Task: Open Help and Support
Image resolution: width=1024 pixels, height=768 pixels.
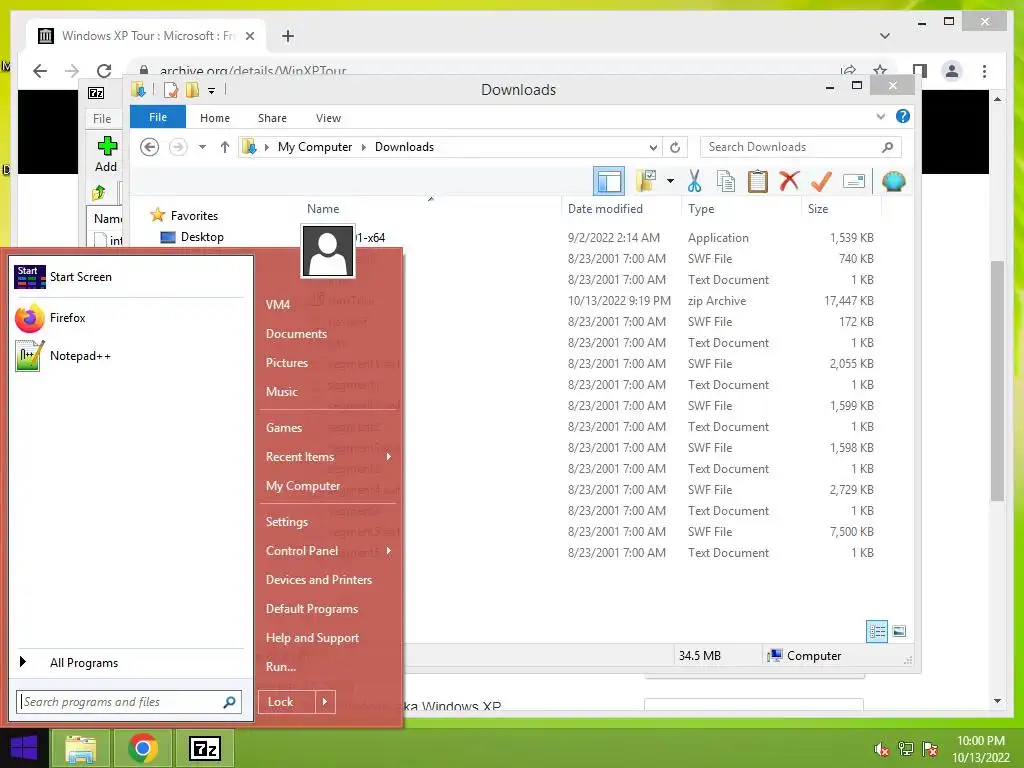Action: tap(312, 638)
